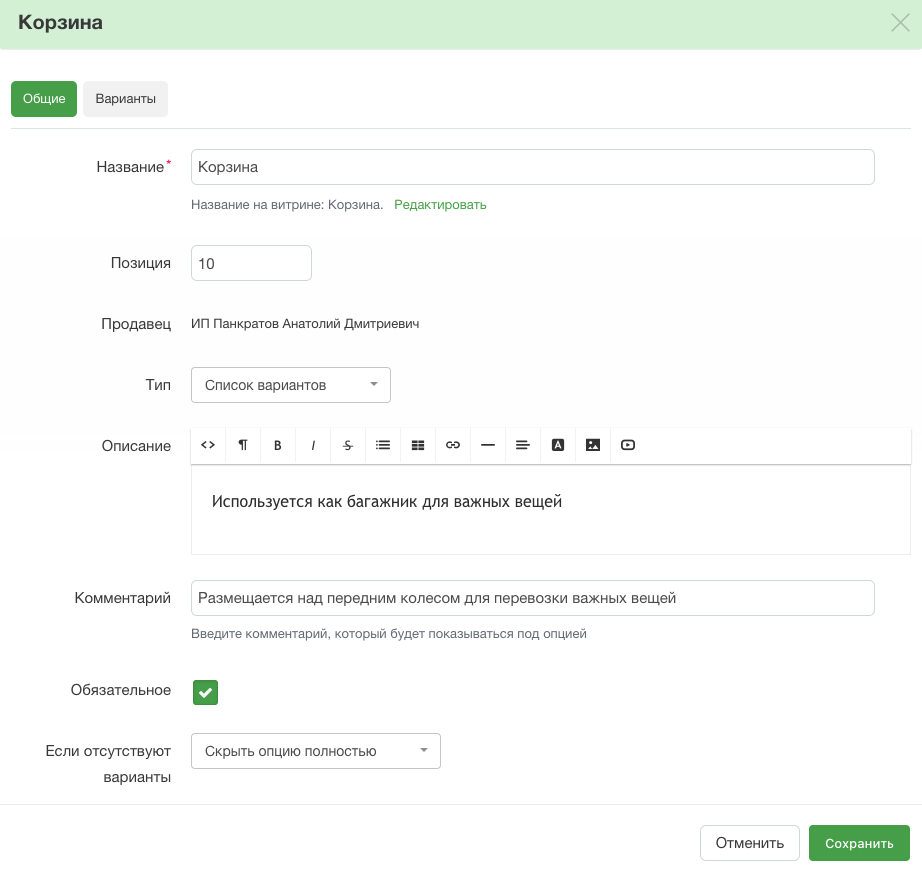
Task: Click the hint Введите комментарий, который будет показываться
Action: pyautogui.click(x=389, y=634)
